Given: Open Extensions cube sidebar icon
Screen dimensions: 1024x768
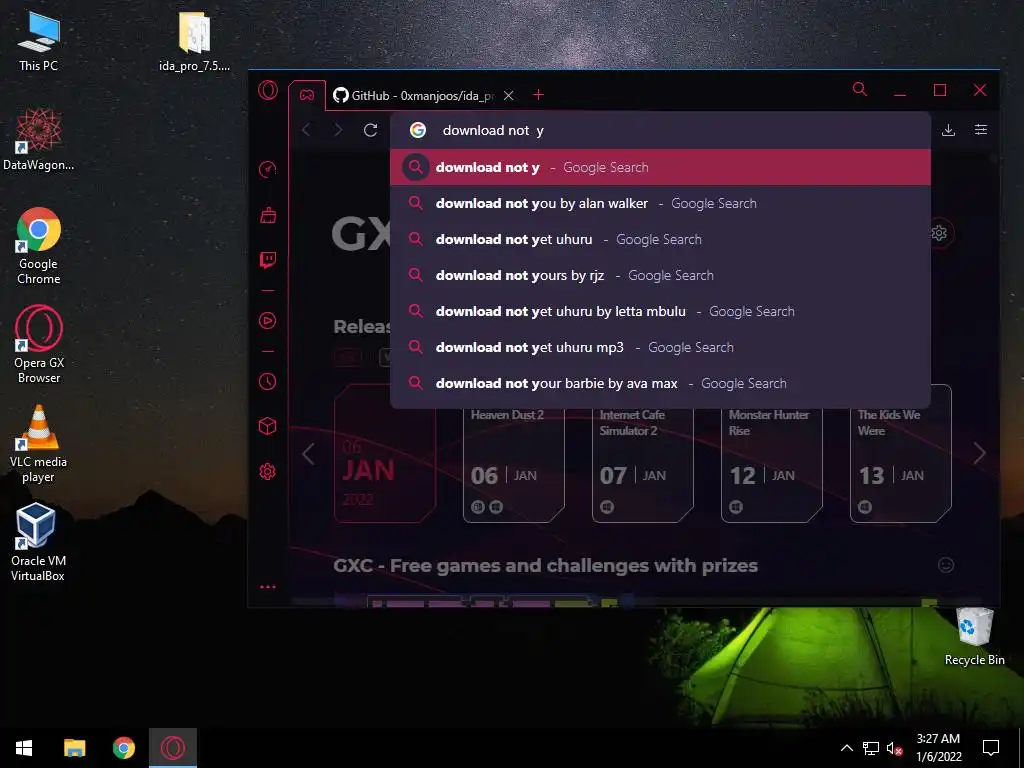Looking at the screenshot, I should click(268, 426).
